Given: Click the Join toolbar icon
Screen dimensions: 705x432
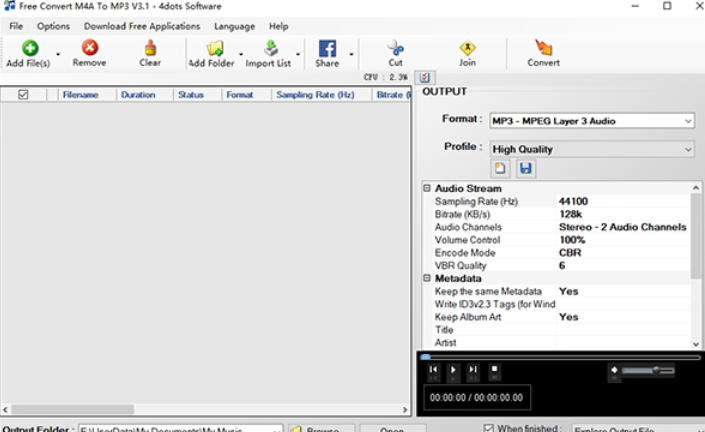Looking at the screenshot, I should pyautogui.click(x=467, y=48).
